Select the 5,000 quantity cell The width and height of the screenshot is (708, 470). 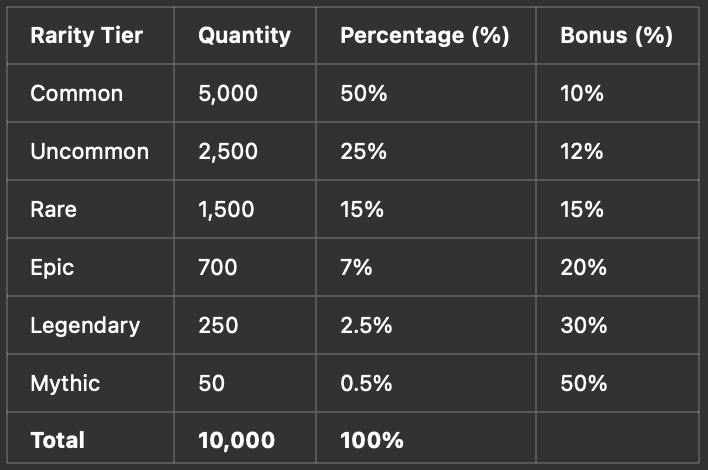[x=228, y=94]
